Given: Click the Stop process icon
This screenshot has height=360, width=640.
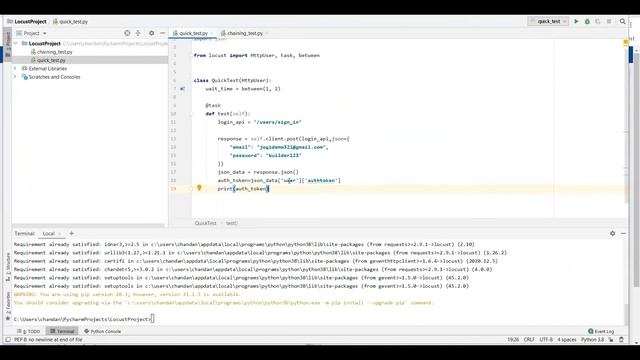Looking at the screenshot, I should point(609,21).
